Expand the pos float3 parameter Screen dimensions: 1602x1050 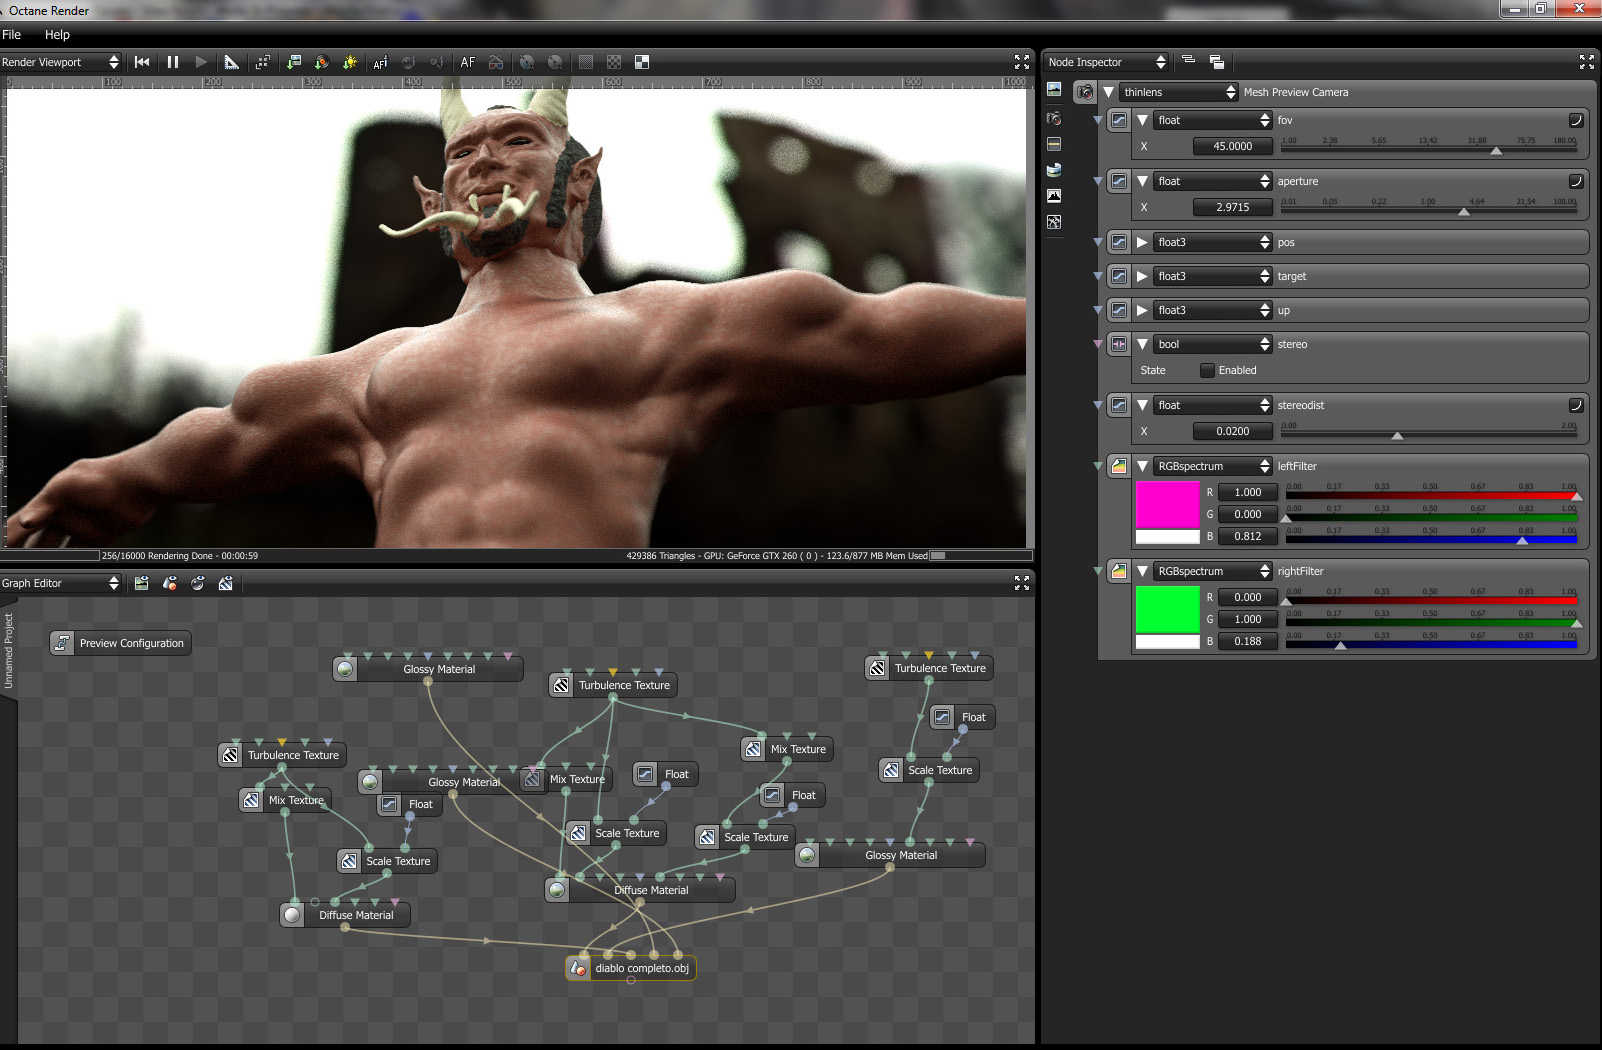point(1142,242)
